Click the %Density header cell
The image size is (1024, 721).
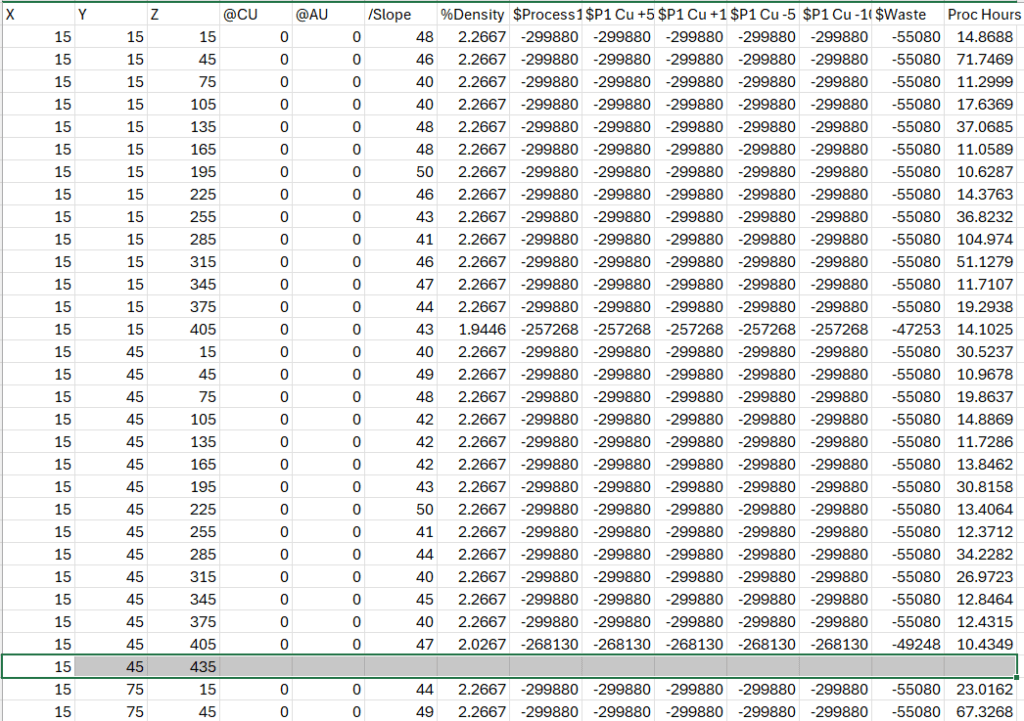pos(473,15)
